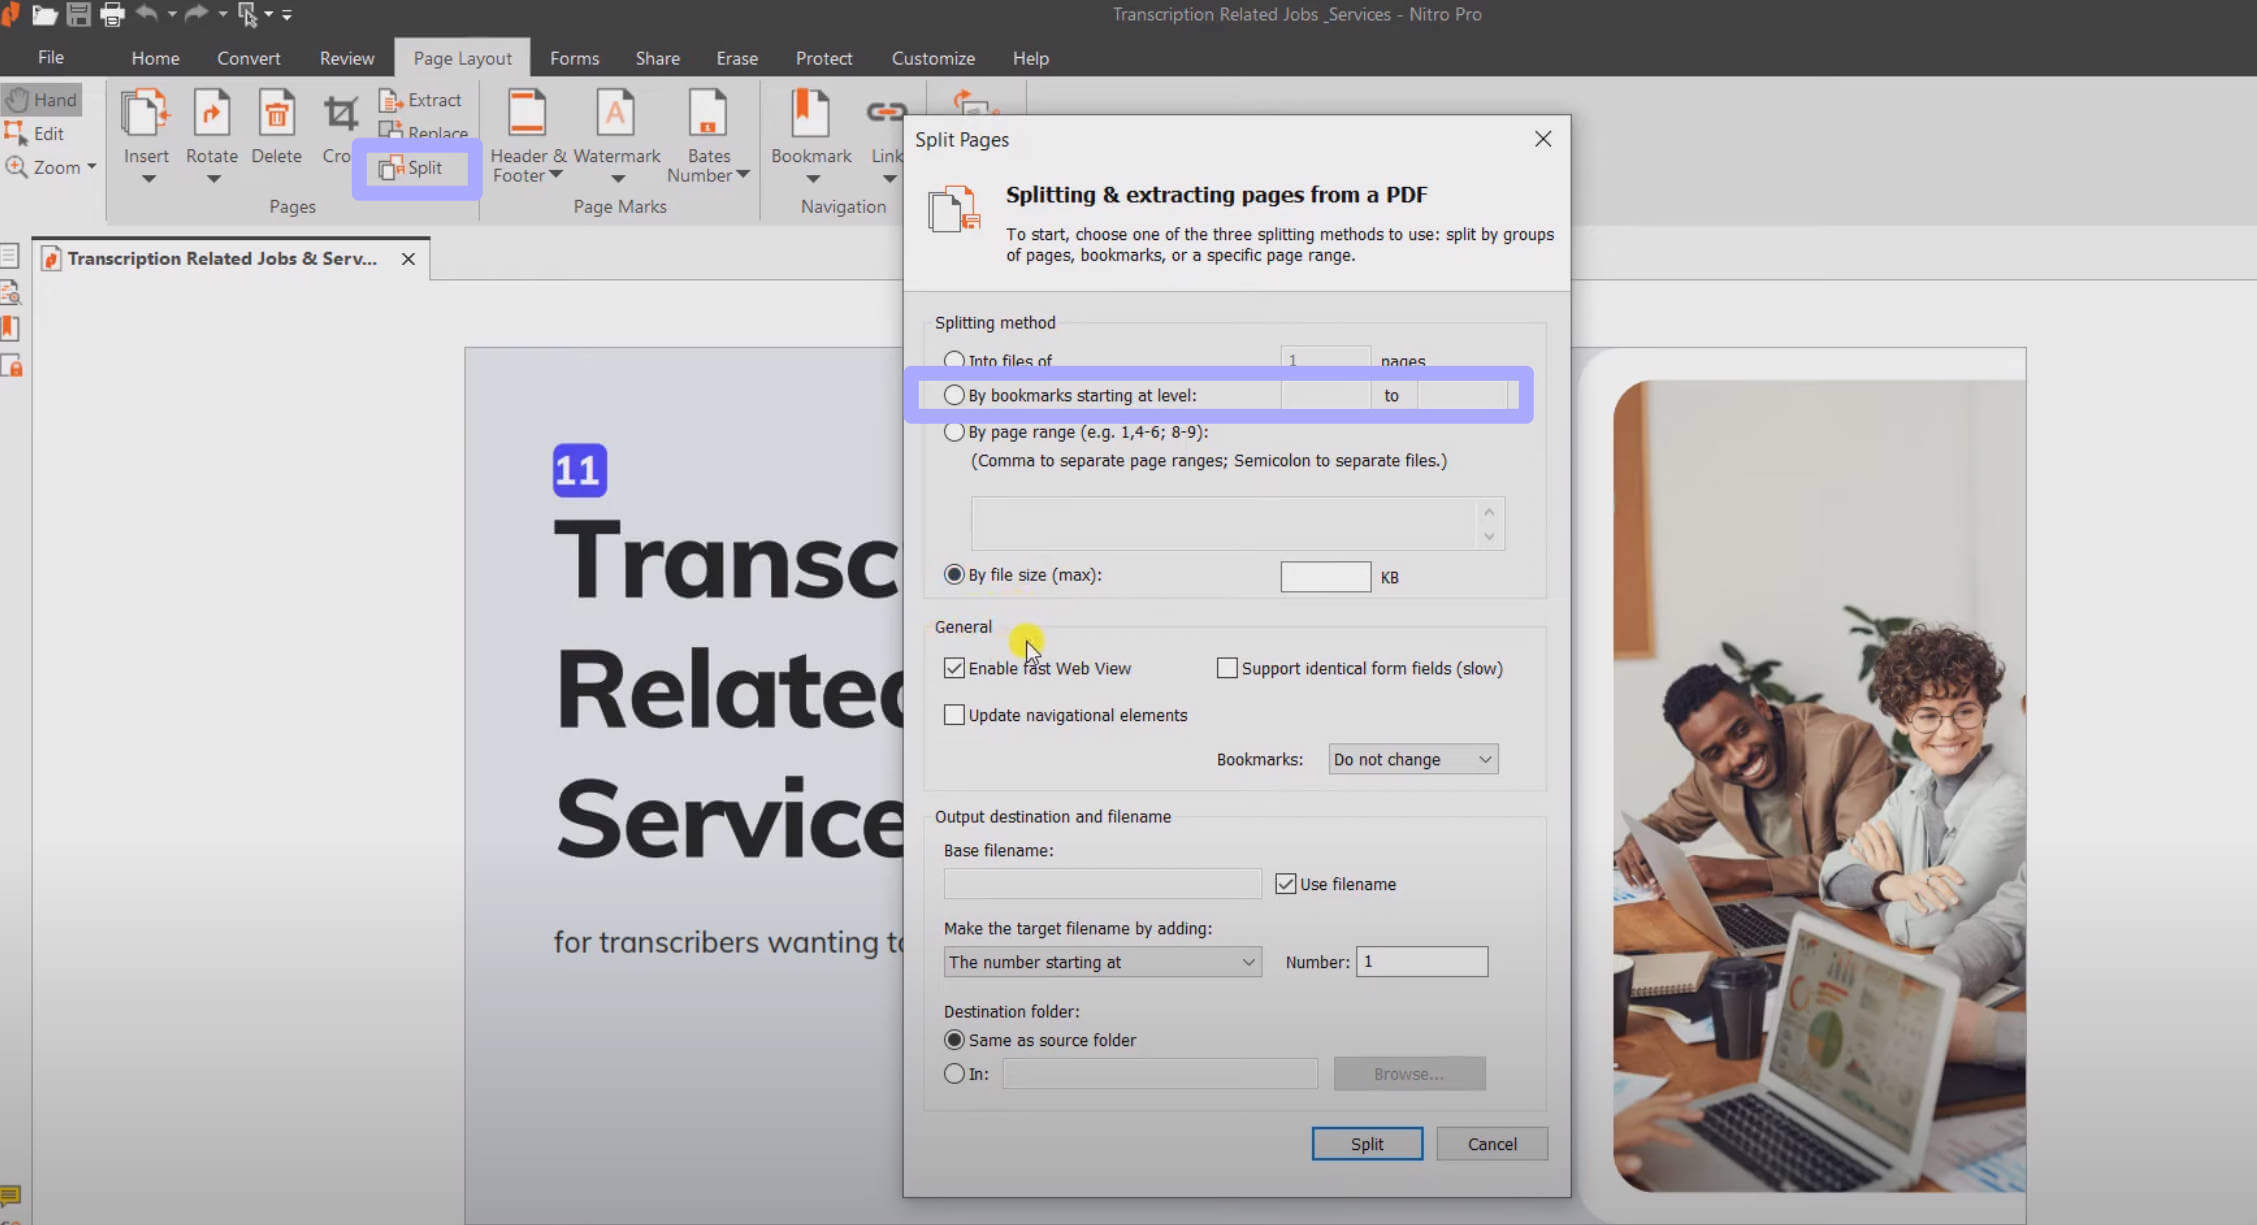Cancel the Split Pages dialog

[1491, 1144]
